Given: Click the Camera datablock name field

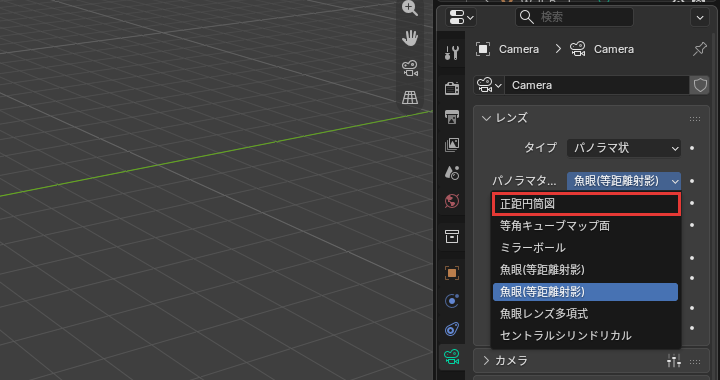Looking at the screenshot, I should pos(596,85).
